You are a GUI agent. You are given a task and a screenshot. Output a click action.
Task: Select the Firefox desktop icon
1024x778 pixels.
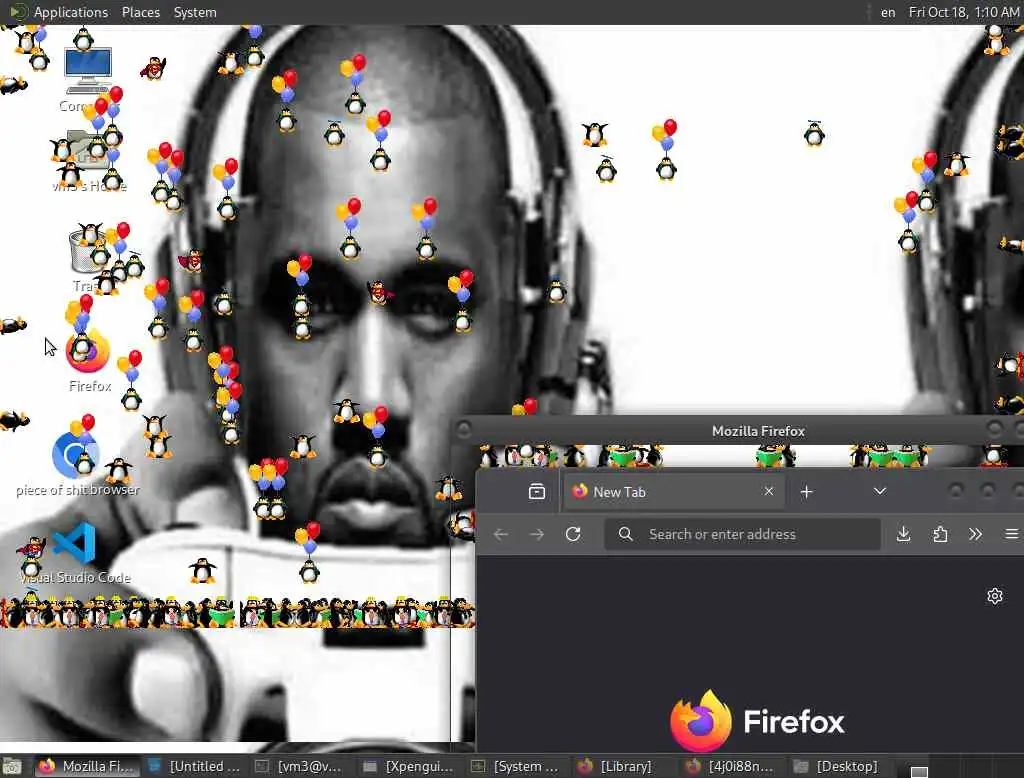coord(89,359)
